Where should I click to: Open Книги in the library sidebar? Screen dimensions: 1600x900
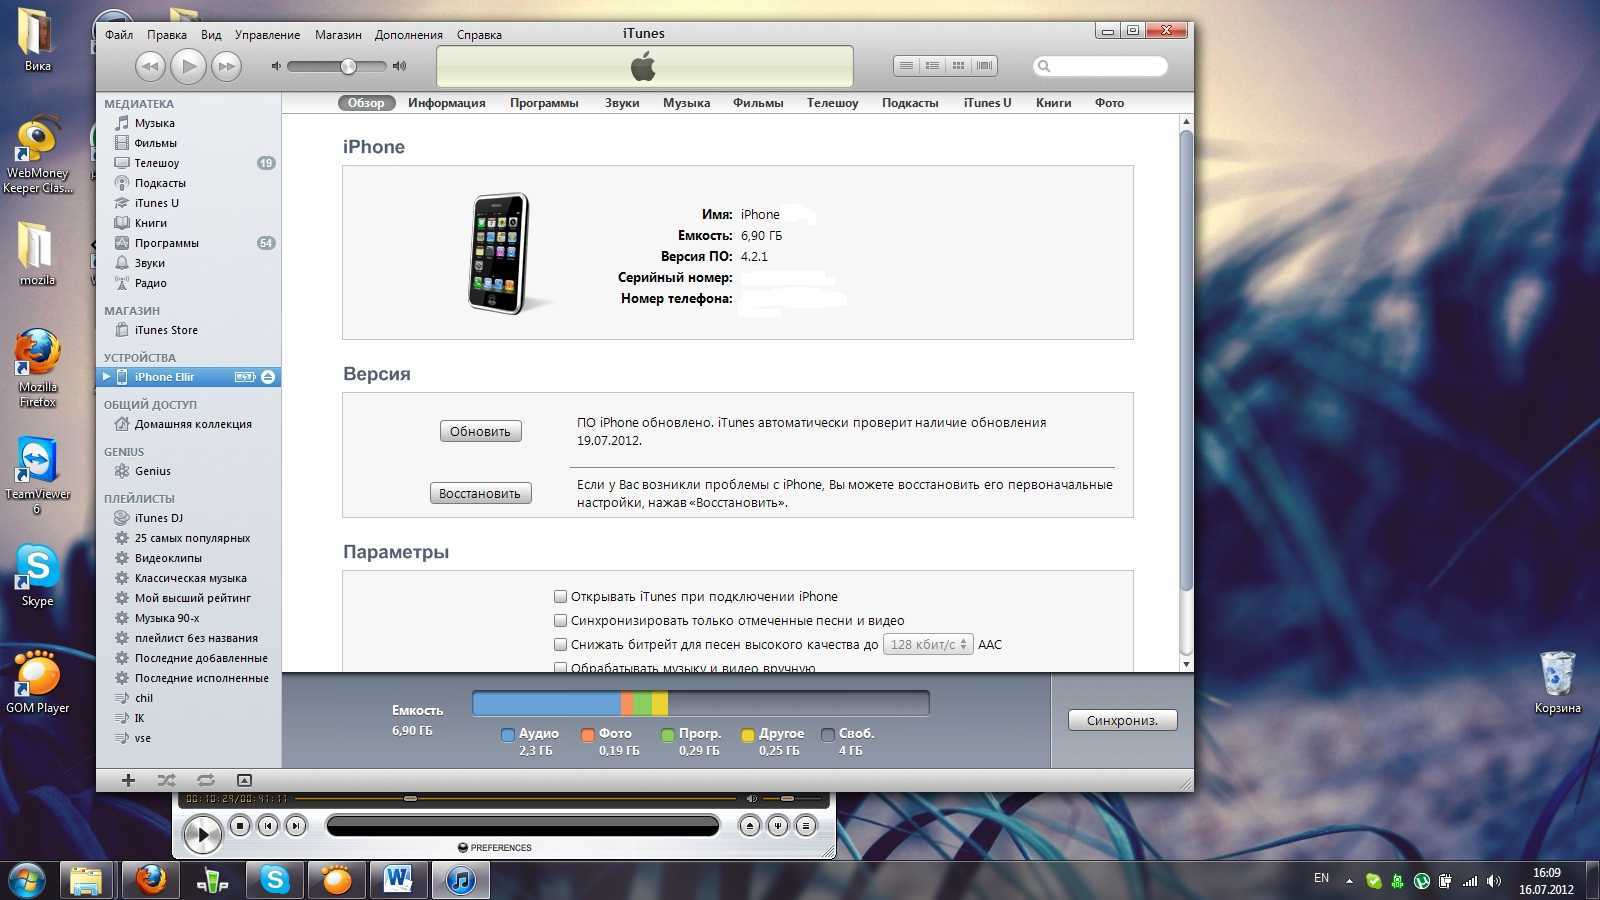[151, 223]
